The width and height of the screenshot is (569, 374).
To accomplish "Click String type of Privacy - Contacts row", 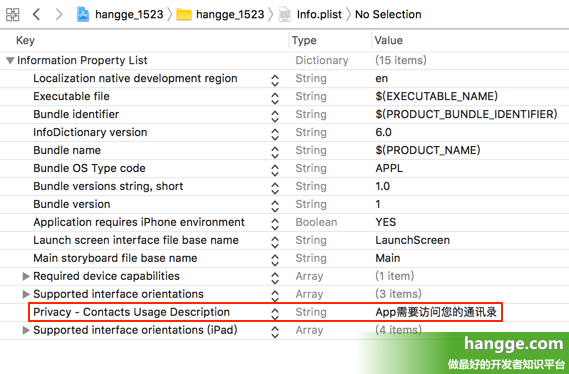I will [311, 312].
